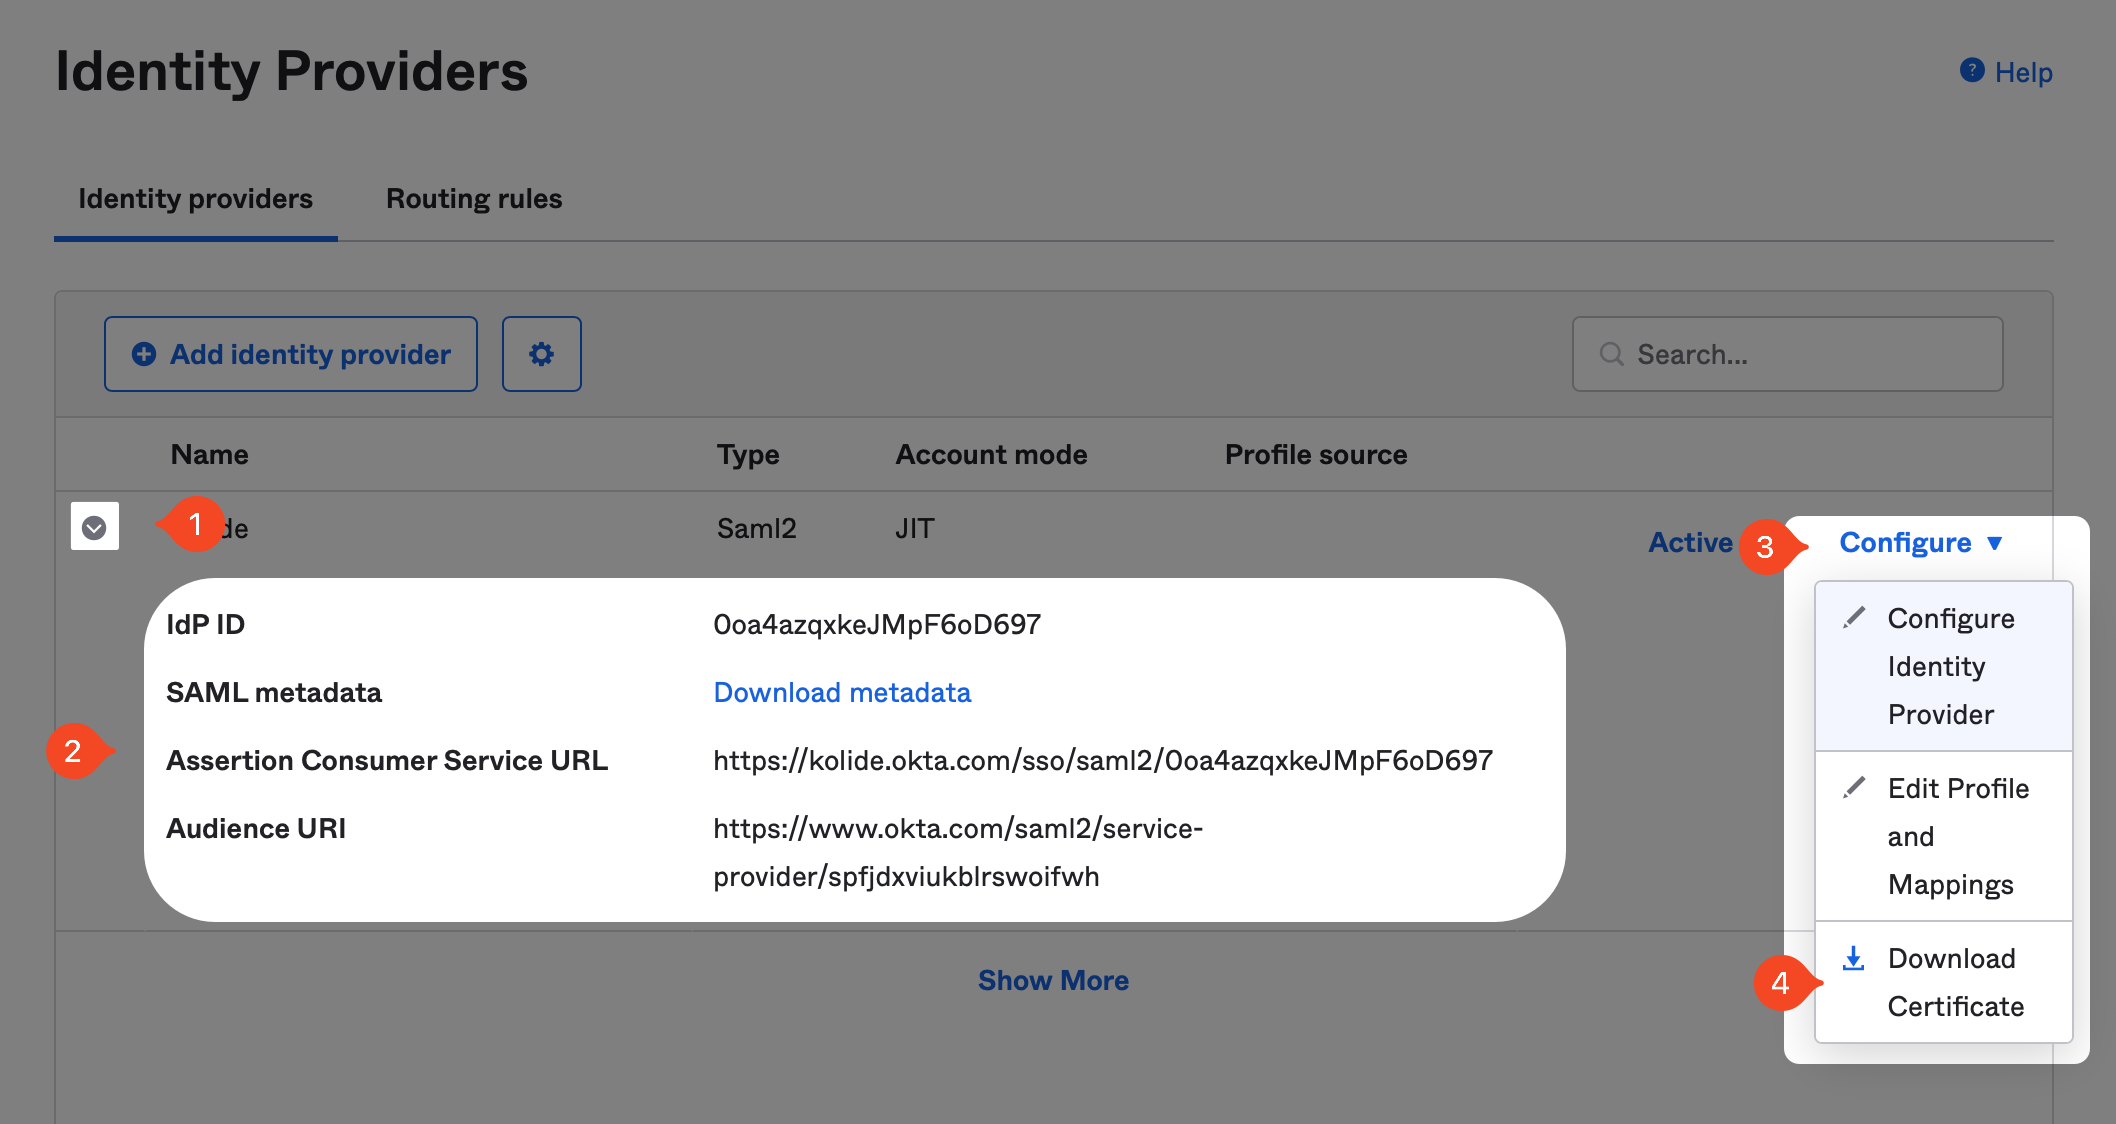Click the Active status label

tap(1690, 542)
